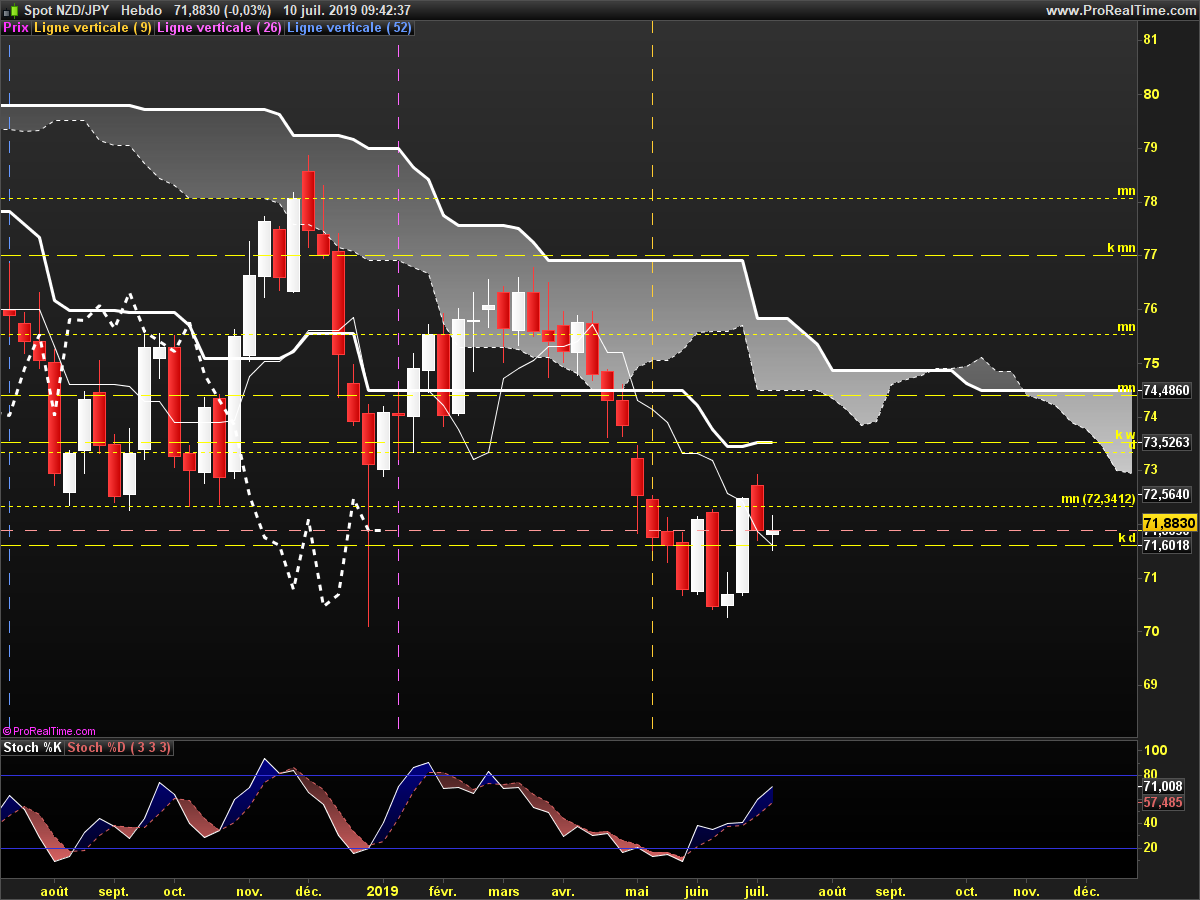Click the 72,5640 price level tag

[x=1165, y=494]
